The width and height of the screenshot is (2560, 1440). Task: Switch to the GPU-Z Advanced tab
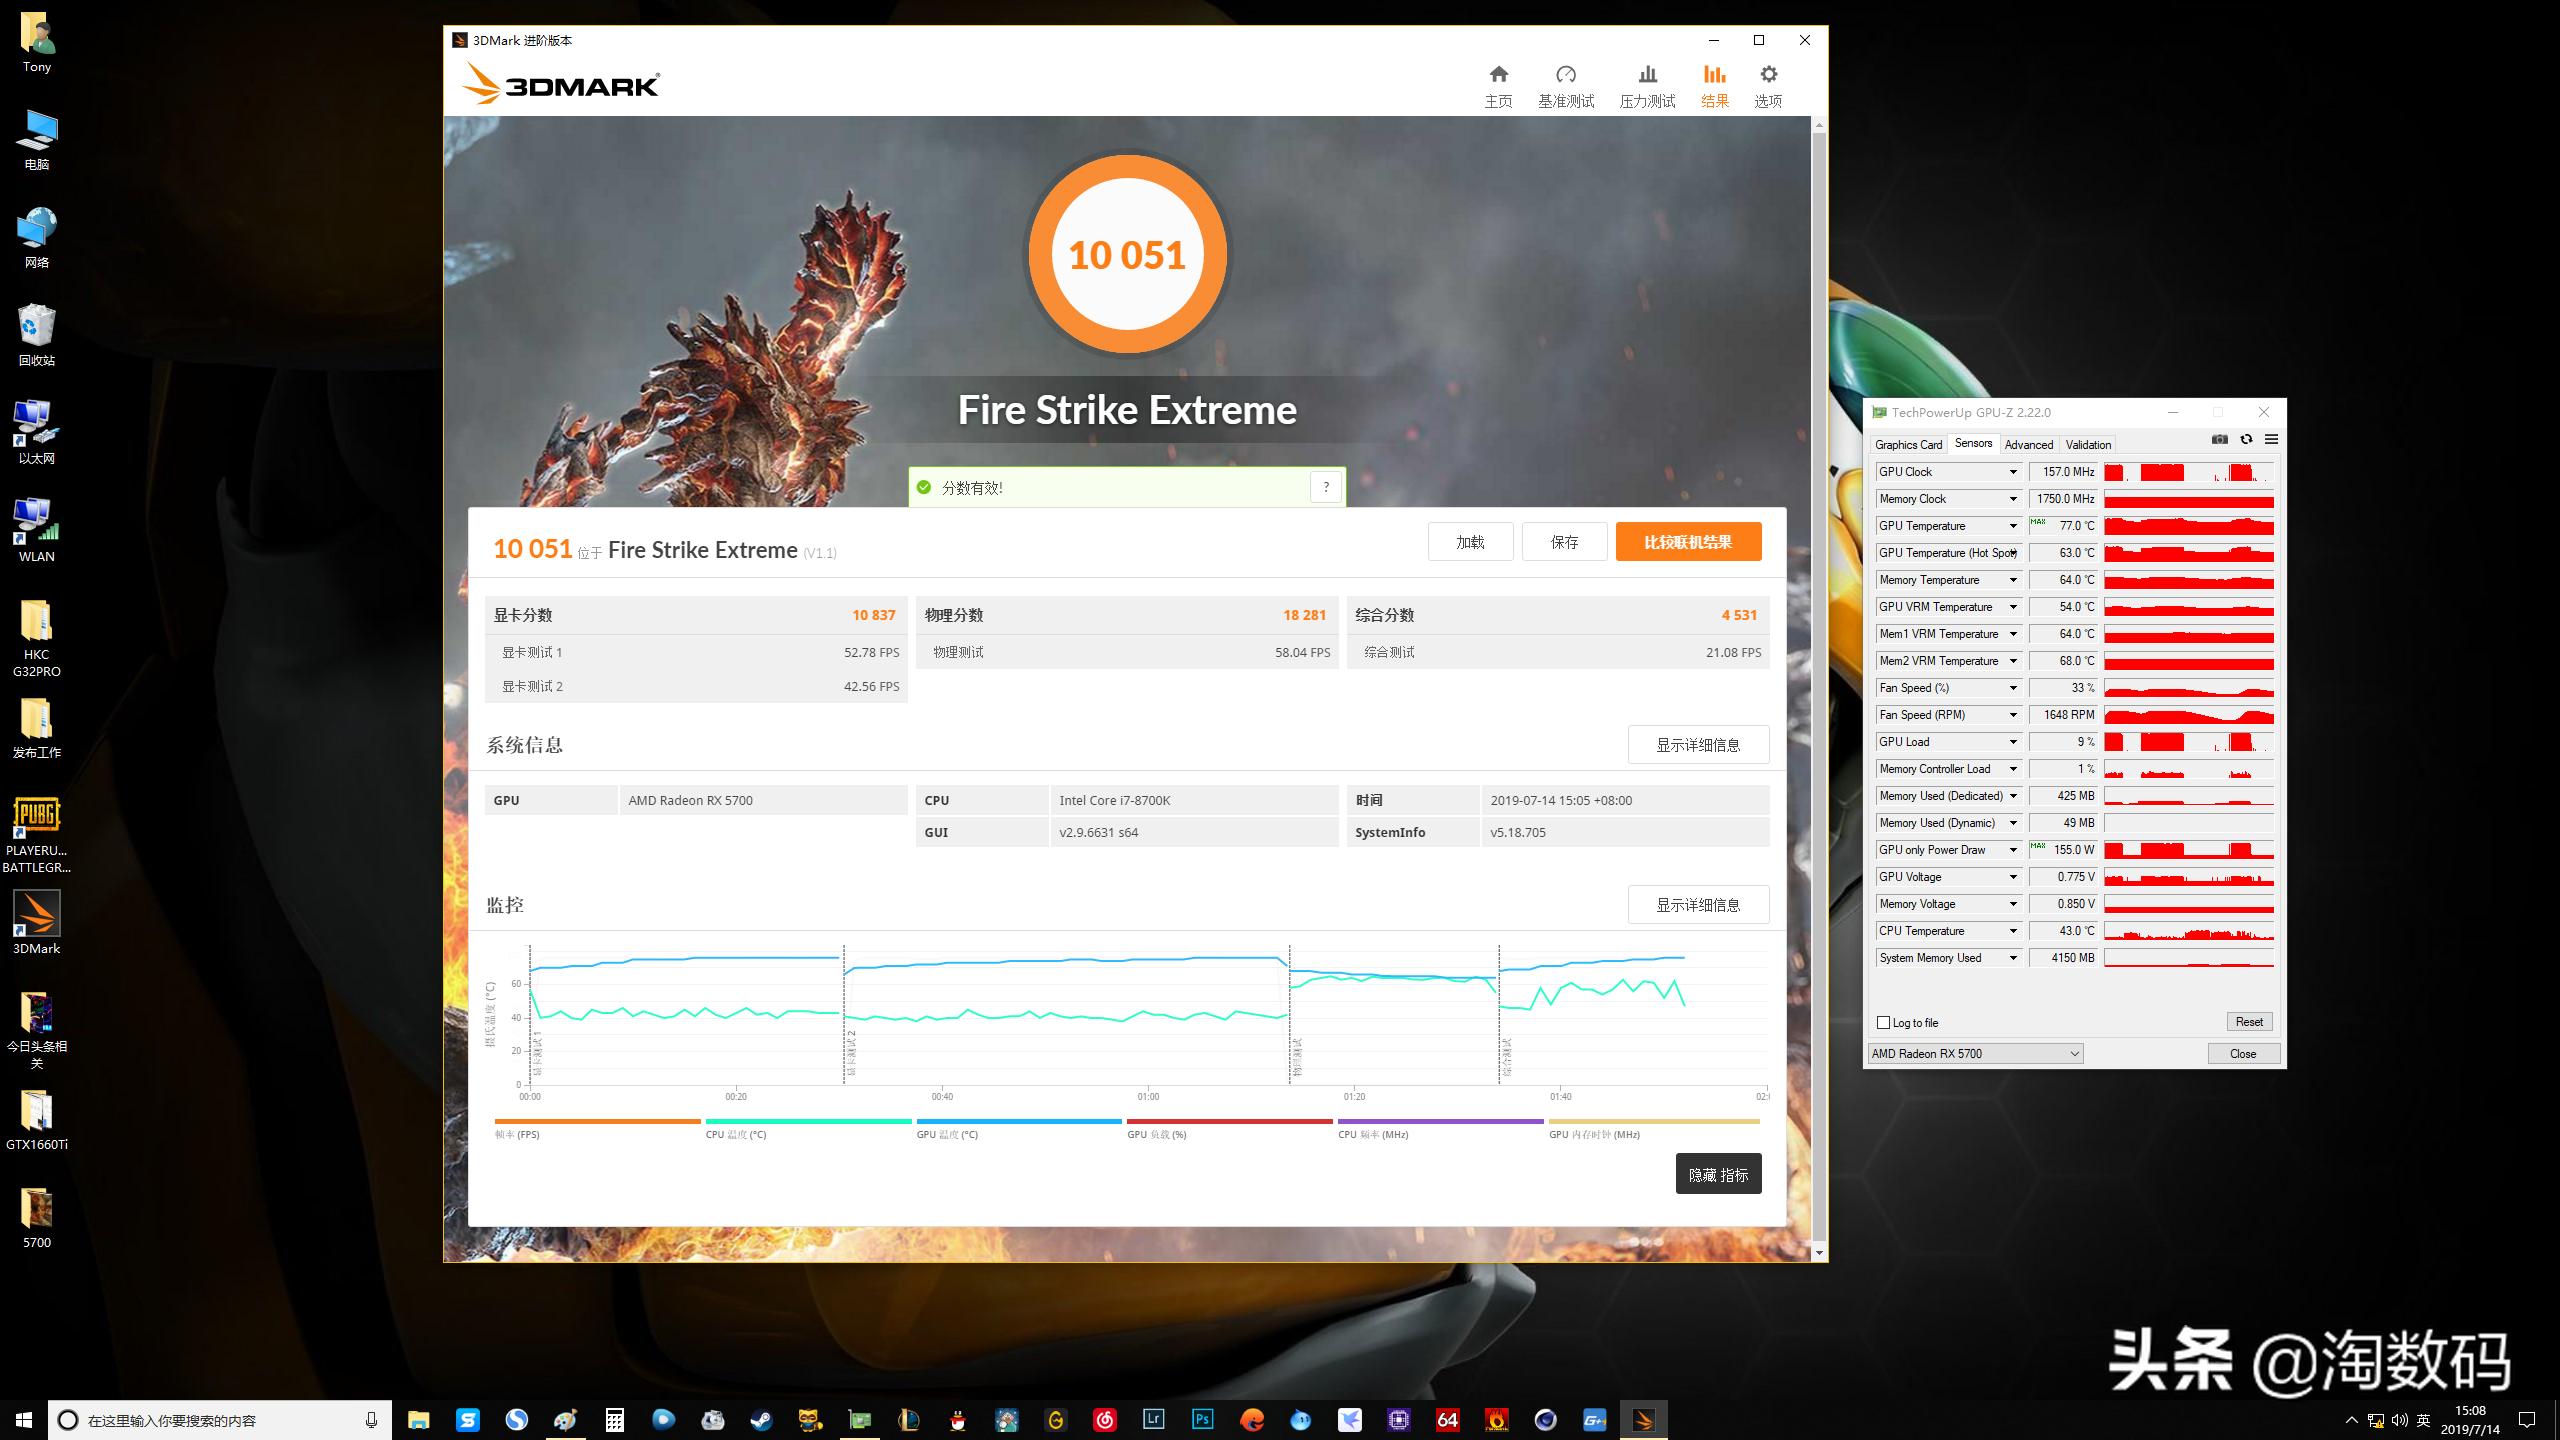(x=2028, y=445)
